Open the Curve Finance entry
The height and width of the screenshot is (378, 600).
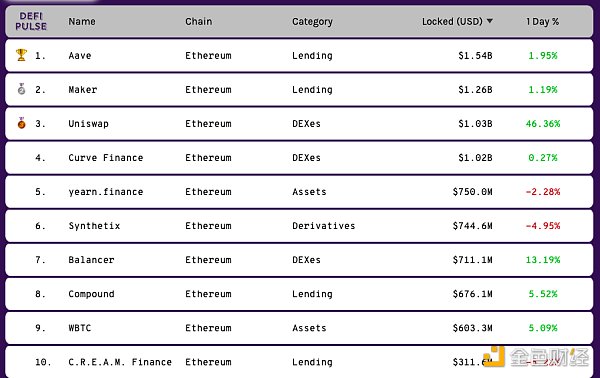(106, 158)
